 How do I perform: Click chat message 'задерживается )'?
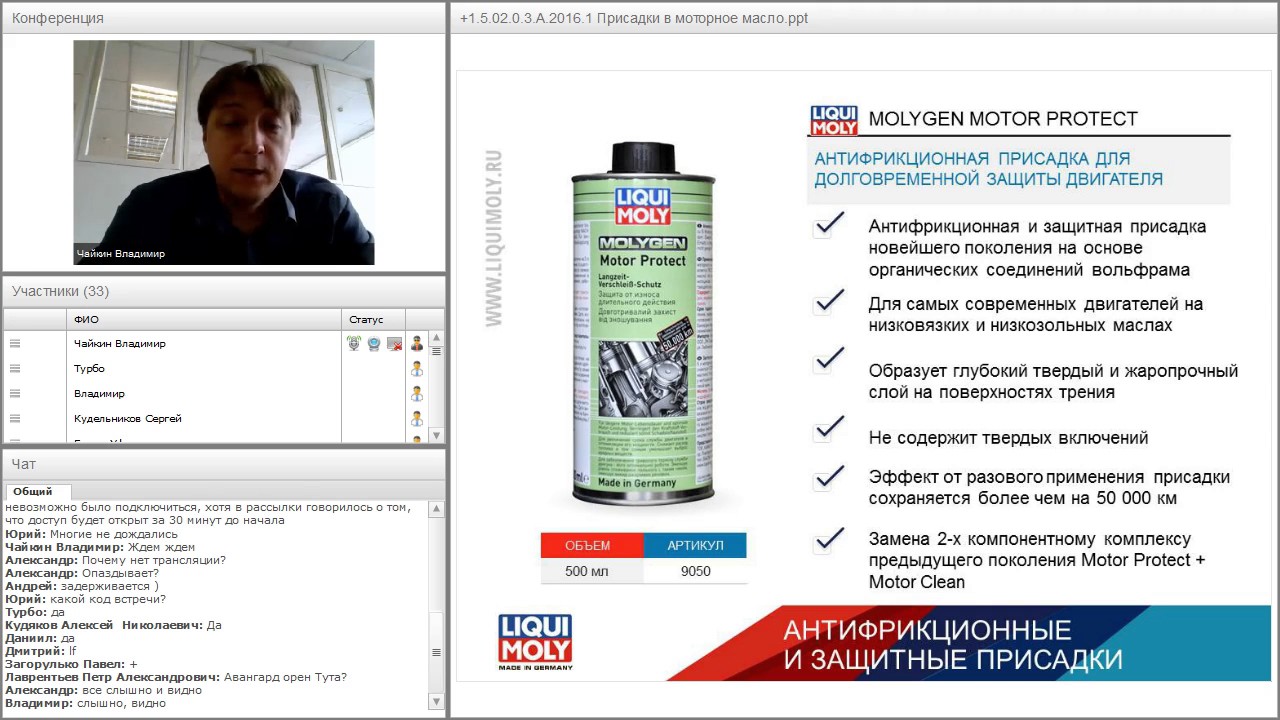(x=110, y=587)
